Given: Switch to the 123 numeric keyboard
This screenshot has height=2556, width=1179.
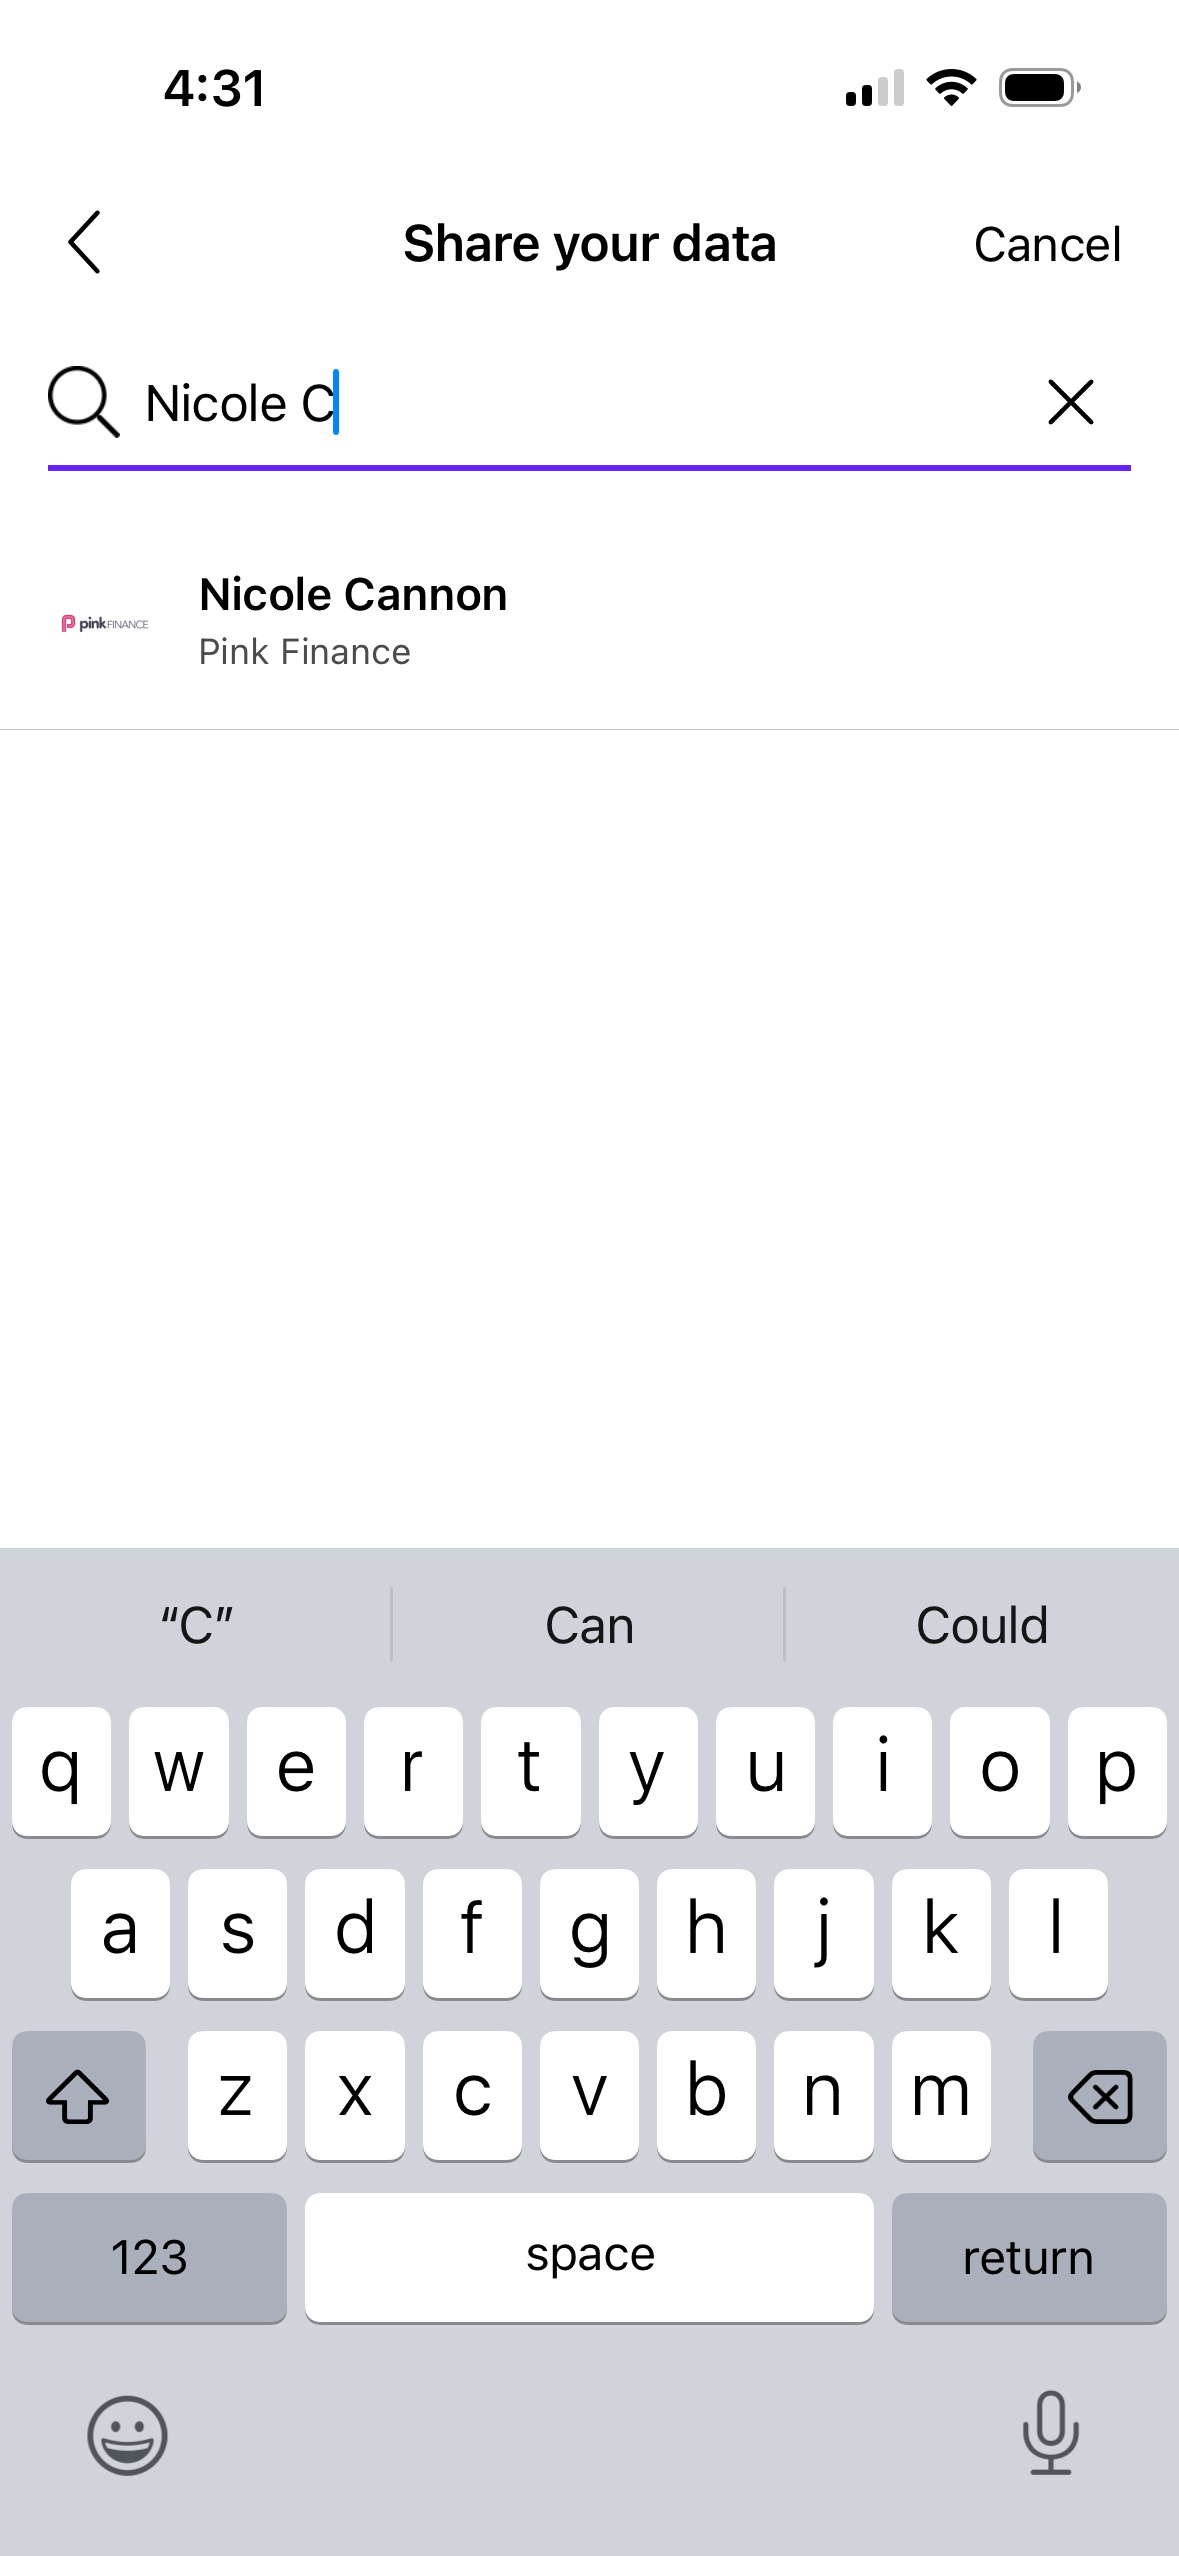Looking at the screenshot, I should click(x=149, y=2257).
